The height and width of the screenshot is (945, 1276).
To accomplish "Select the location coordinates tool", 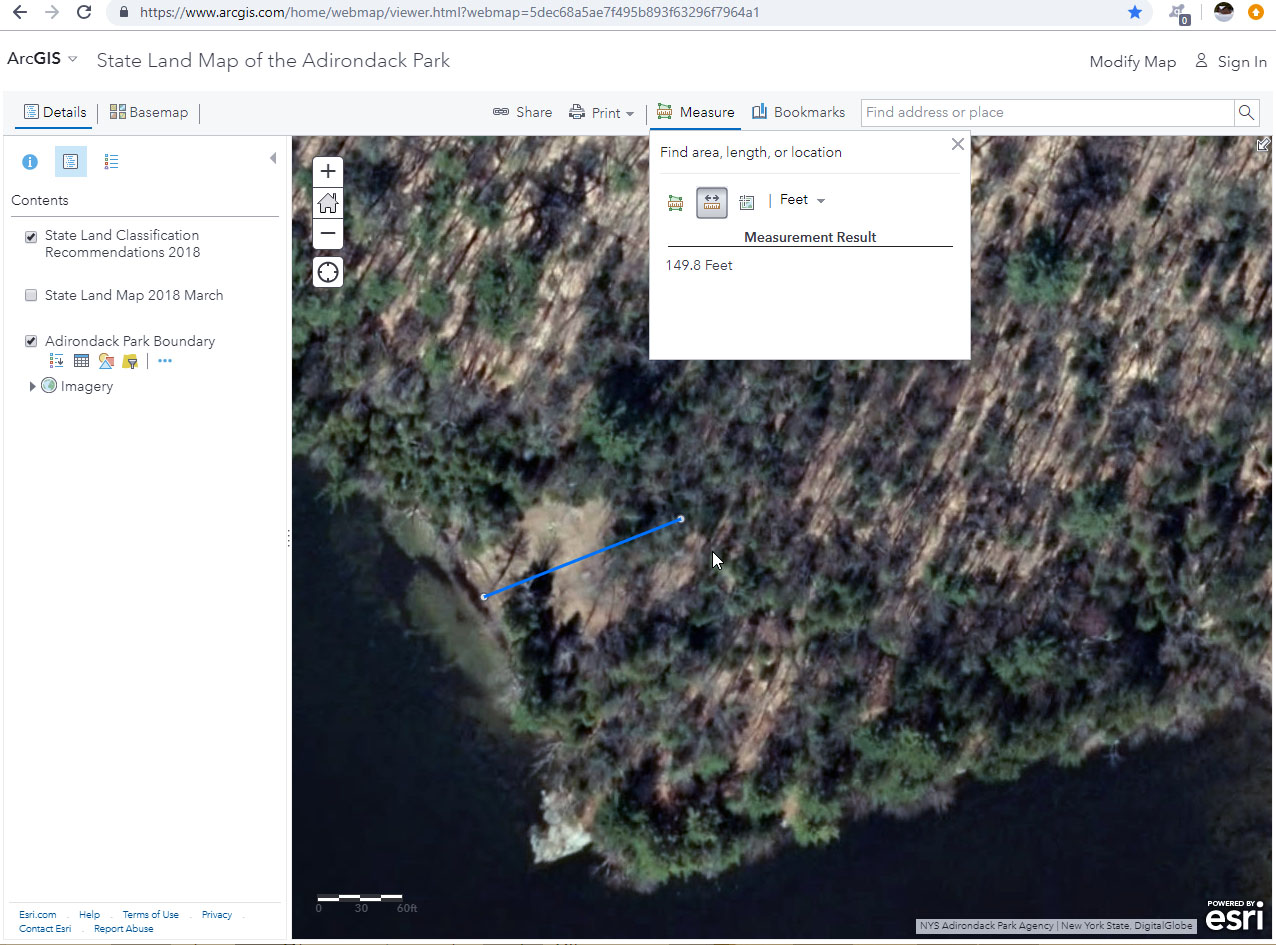I will [746, 203].
